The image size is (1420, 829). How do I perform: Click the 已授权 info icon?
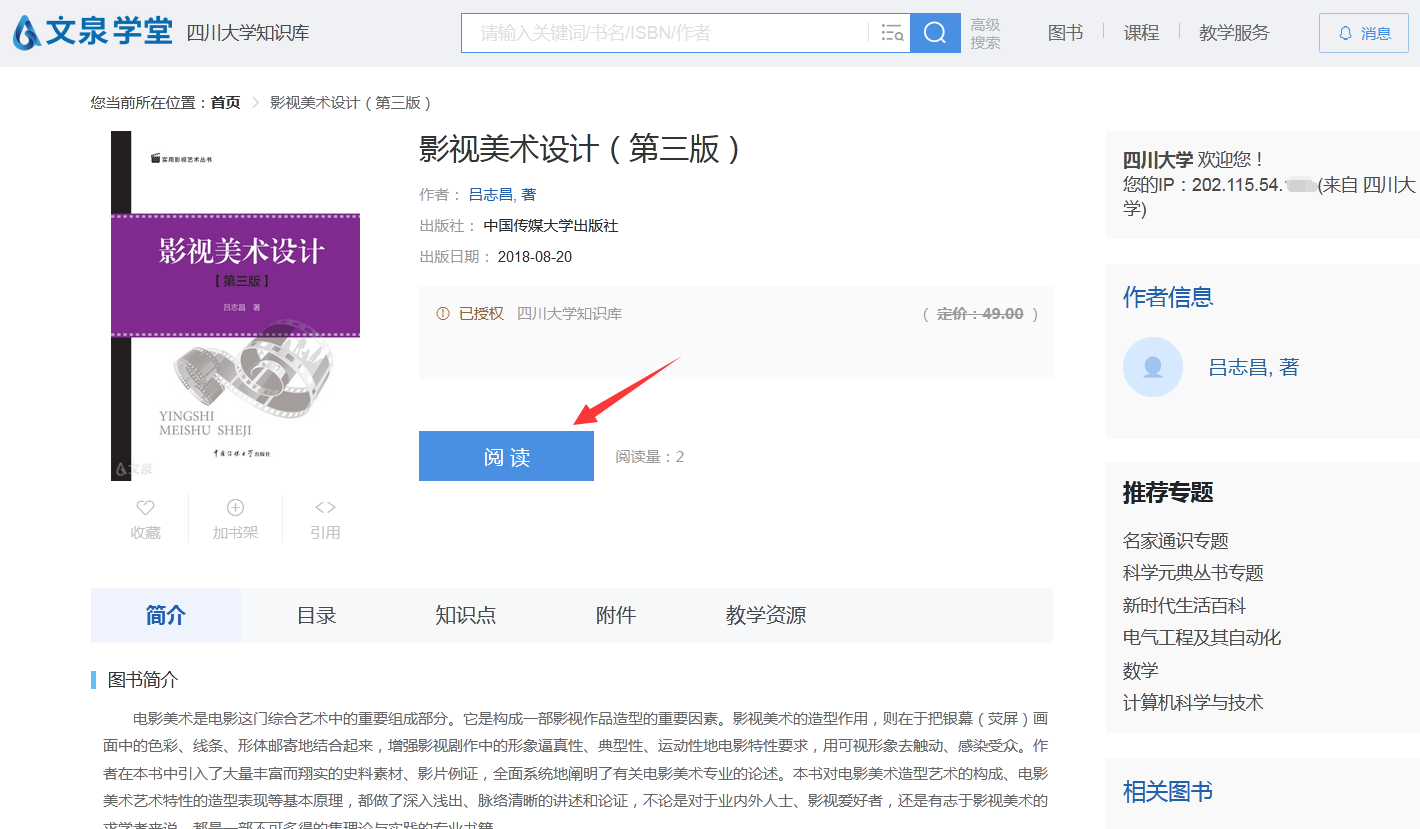point(443,314)
